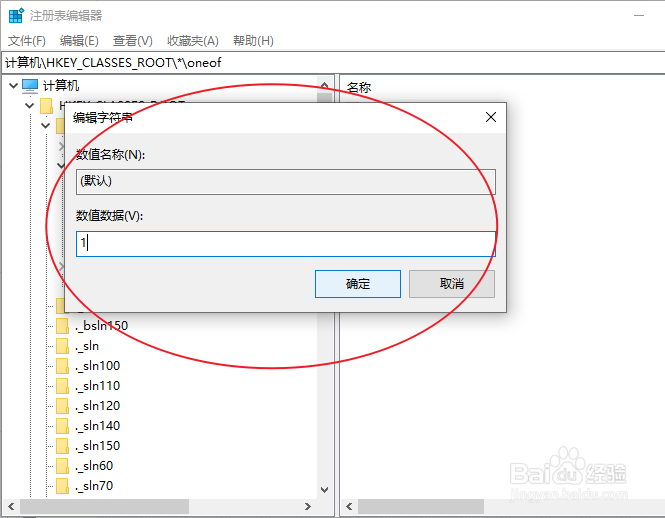Select the ._sln120 key
This screenshot has height=518, width=665.
pos(98,406)
